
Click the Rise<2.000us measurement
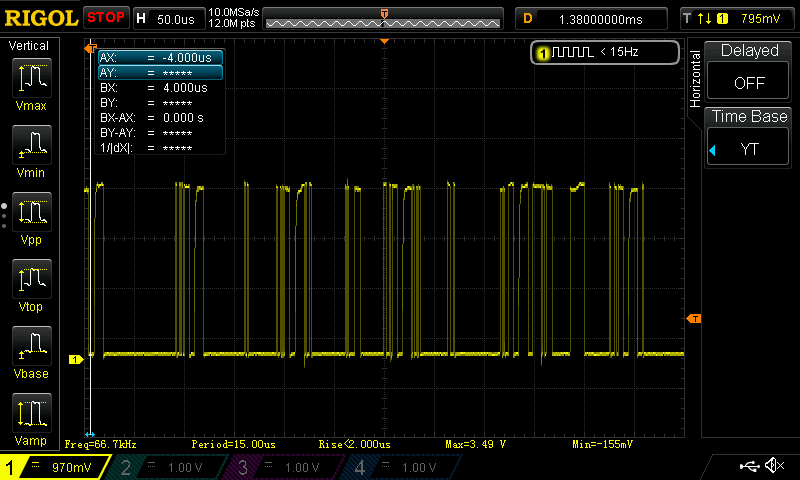point(355,444)
